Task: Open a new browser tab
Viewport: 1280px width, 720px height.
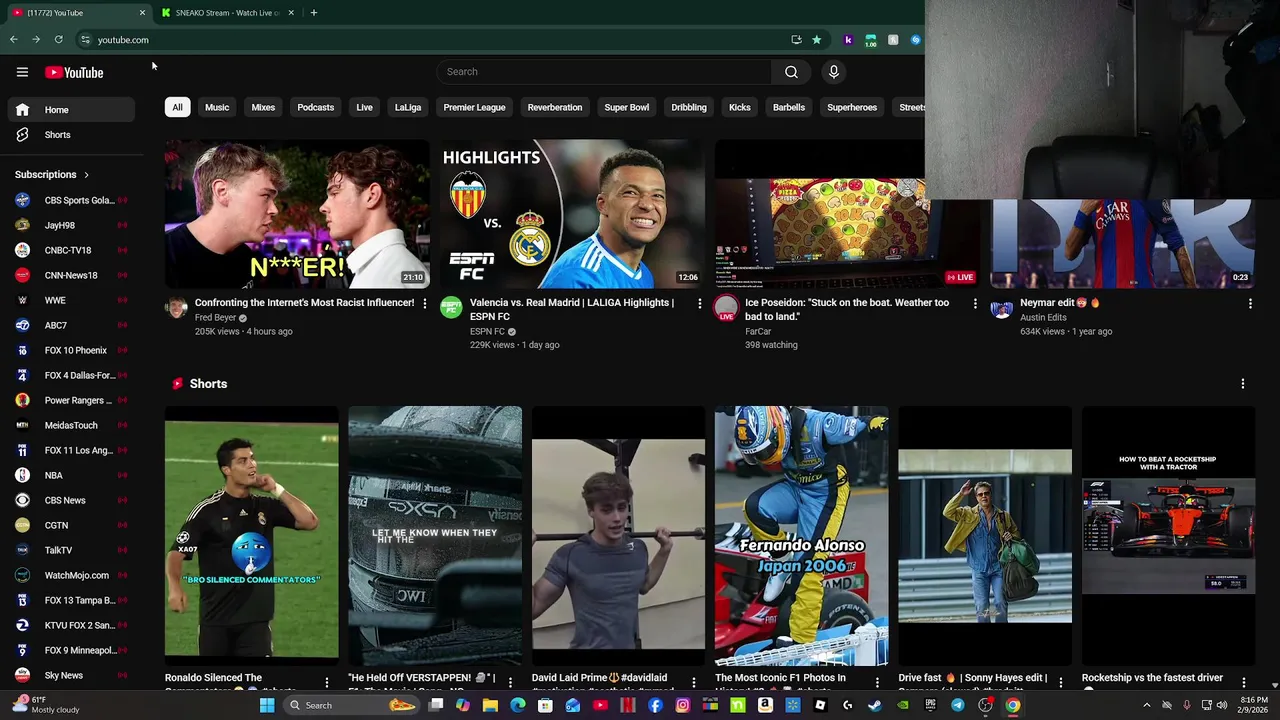Action: [x=313, y=13]
